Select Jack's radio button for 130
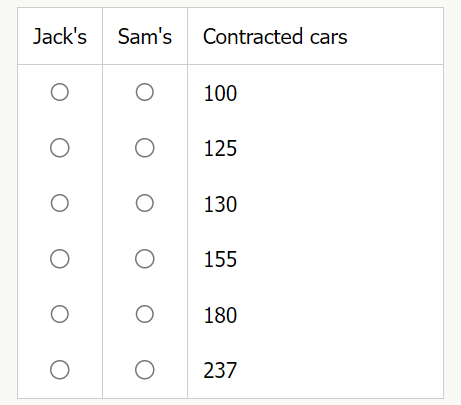 [60, 203]
